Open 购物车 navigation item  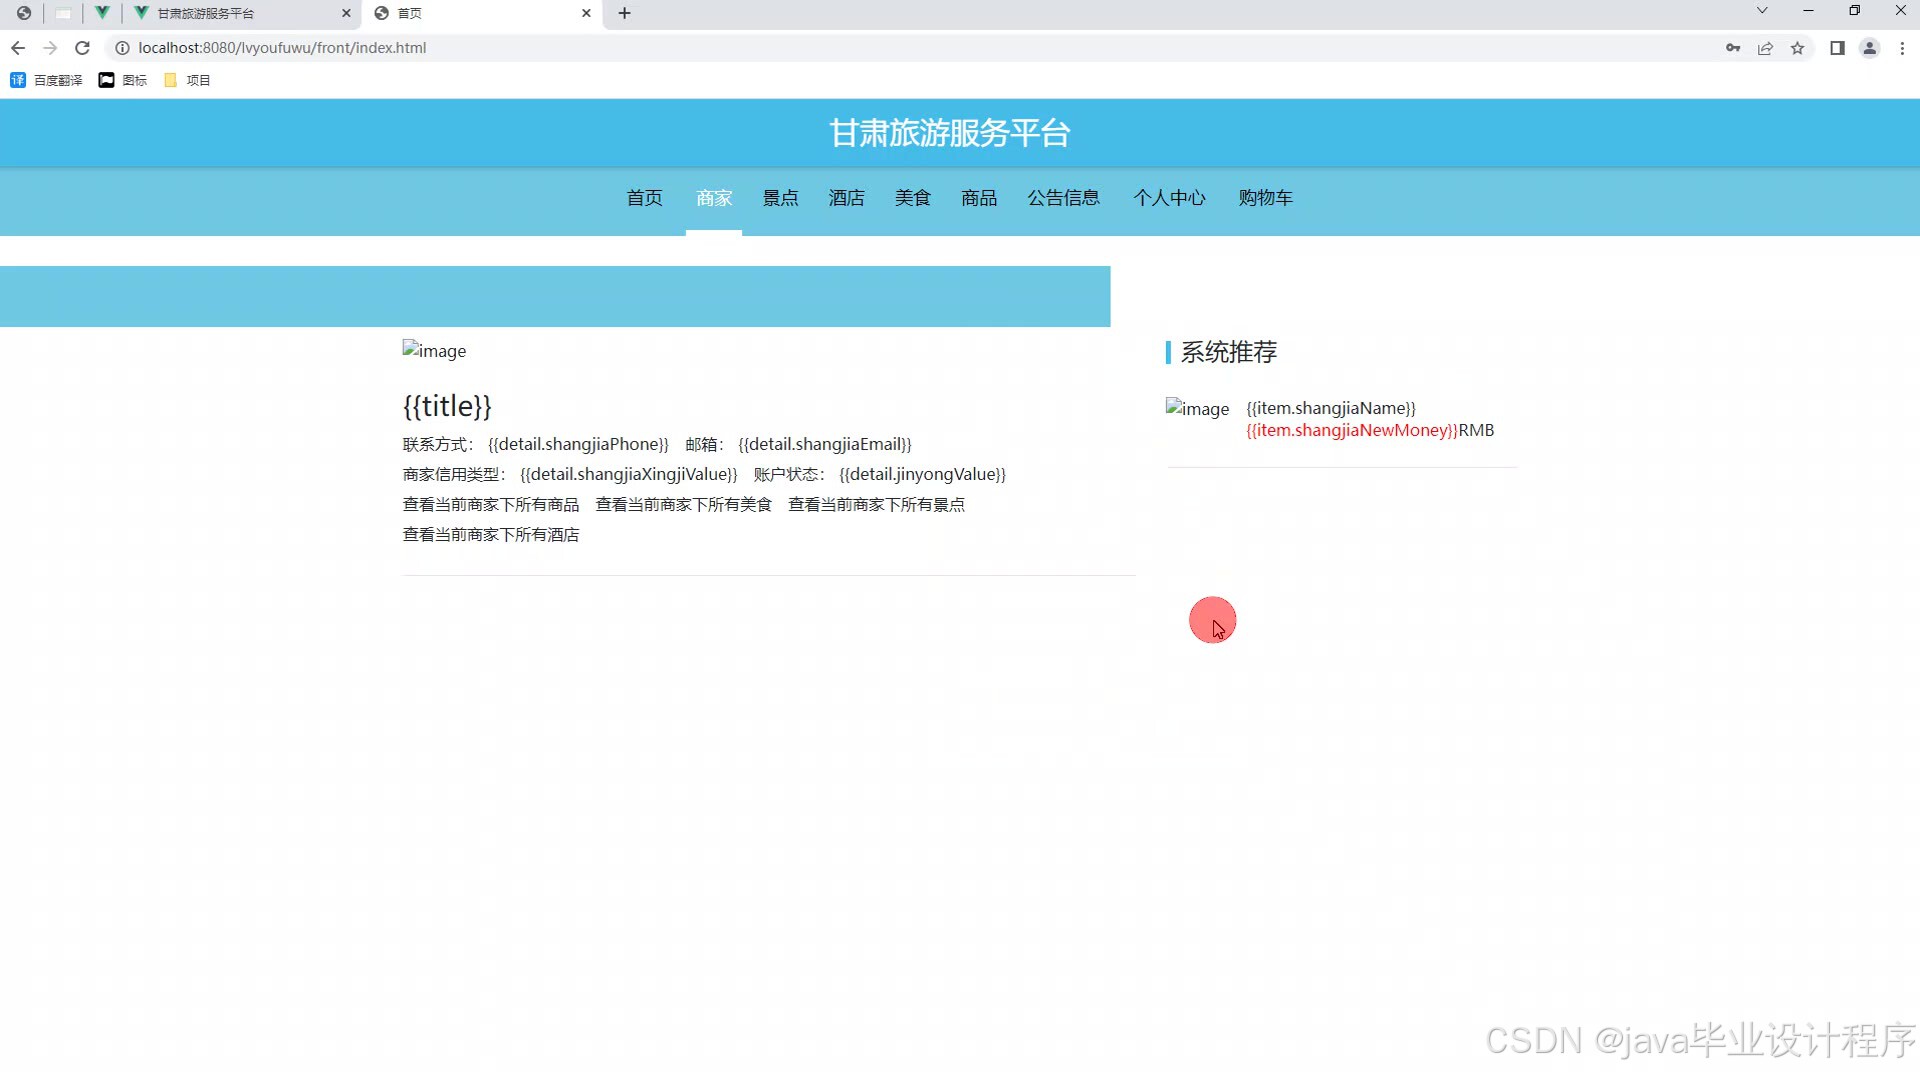[x=1266, y=198]
